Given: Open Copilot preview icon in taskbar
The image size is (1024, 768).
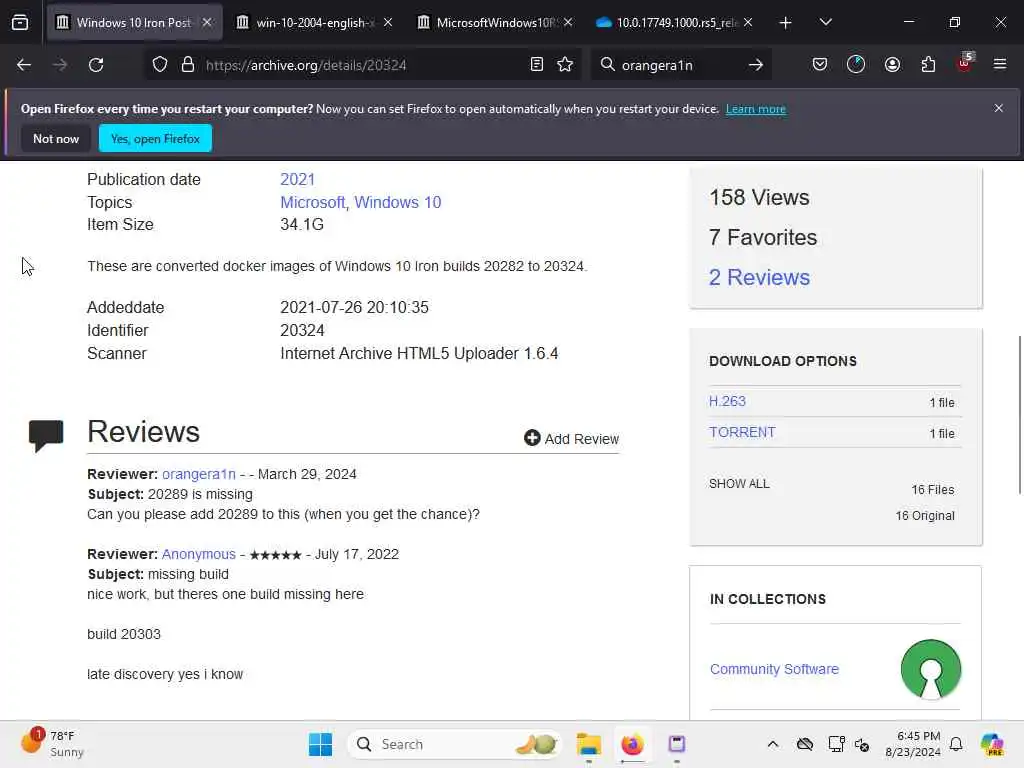Looking at the screenshot, I should click(992, 744).
